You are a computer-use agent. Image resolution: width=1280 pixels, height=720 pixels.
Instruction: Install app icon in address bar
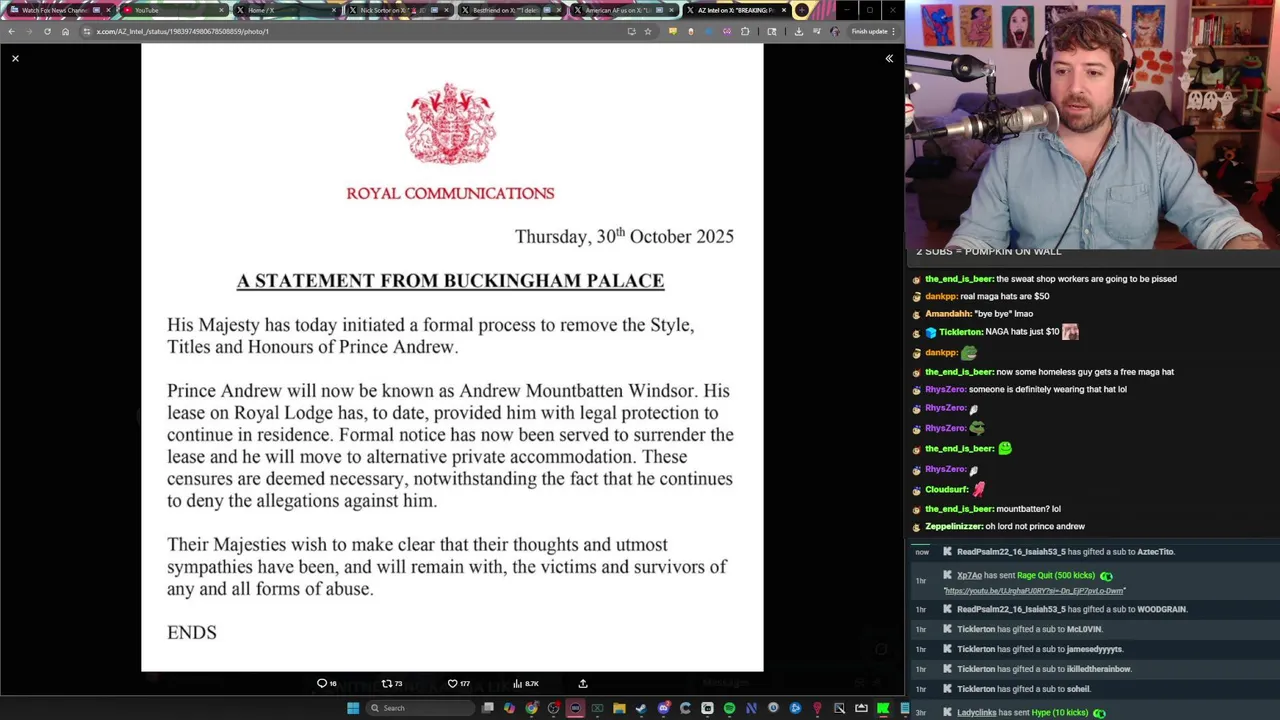(631, 31)
